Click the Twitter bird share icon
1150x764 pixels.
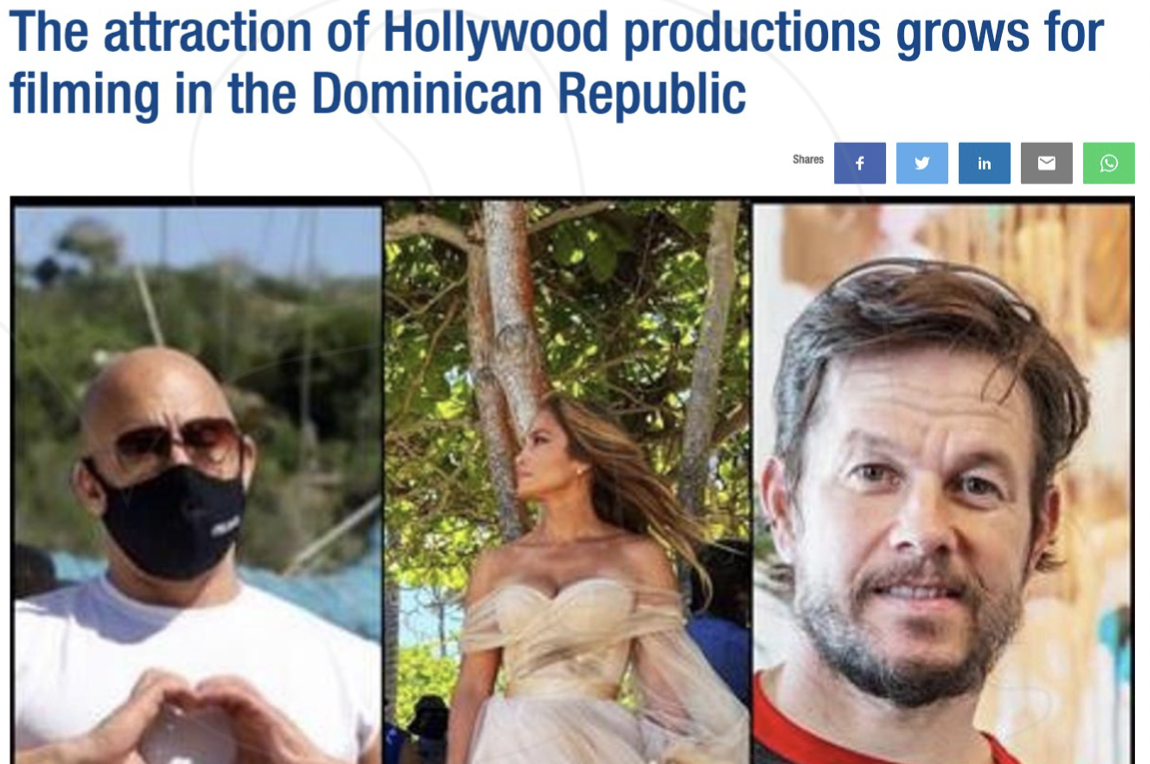coord(922,163)
